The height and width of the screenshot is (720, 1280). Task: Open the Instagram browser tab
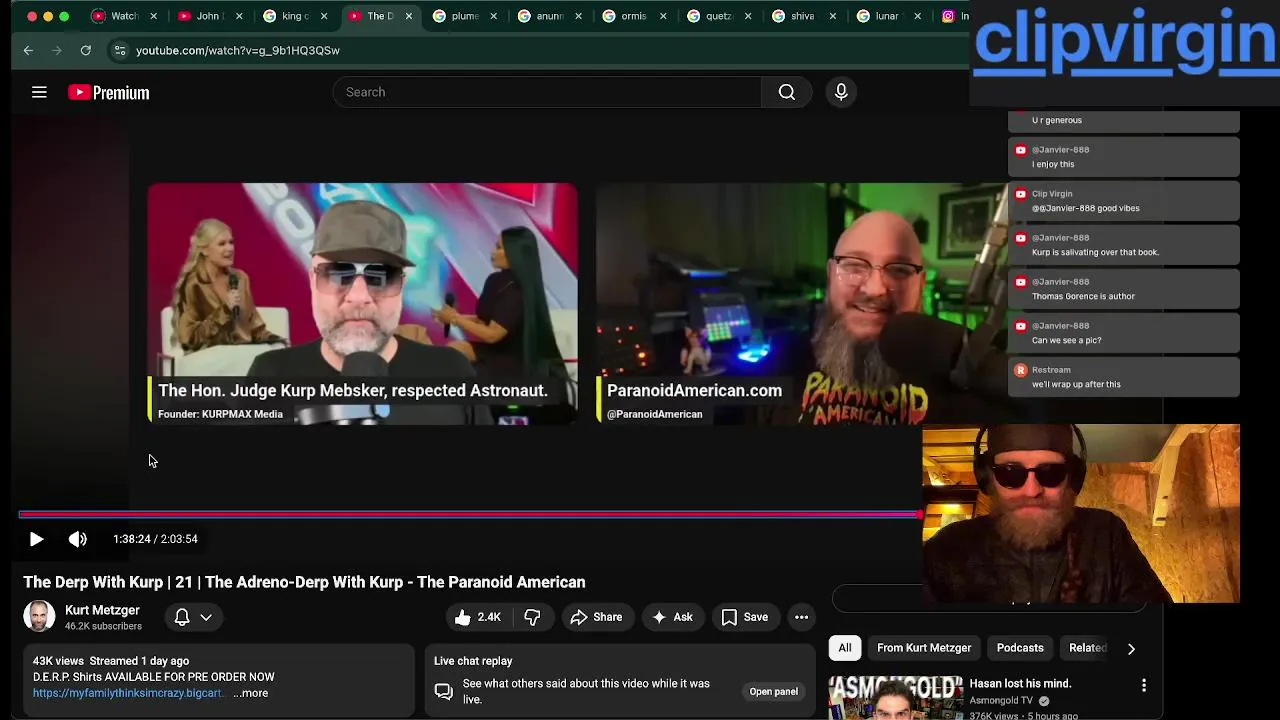(x=955, y=16)
